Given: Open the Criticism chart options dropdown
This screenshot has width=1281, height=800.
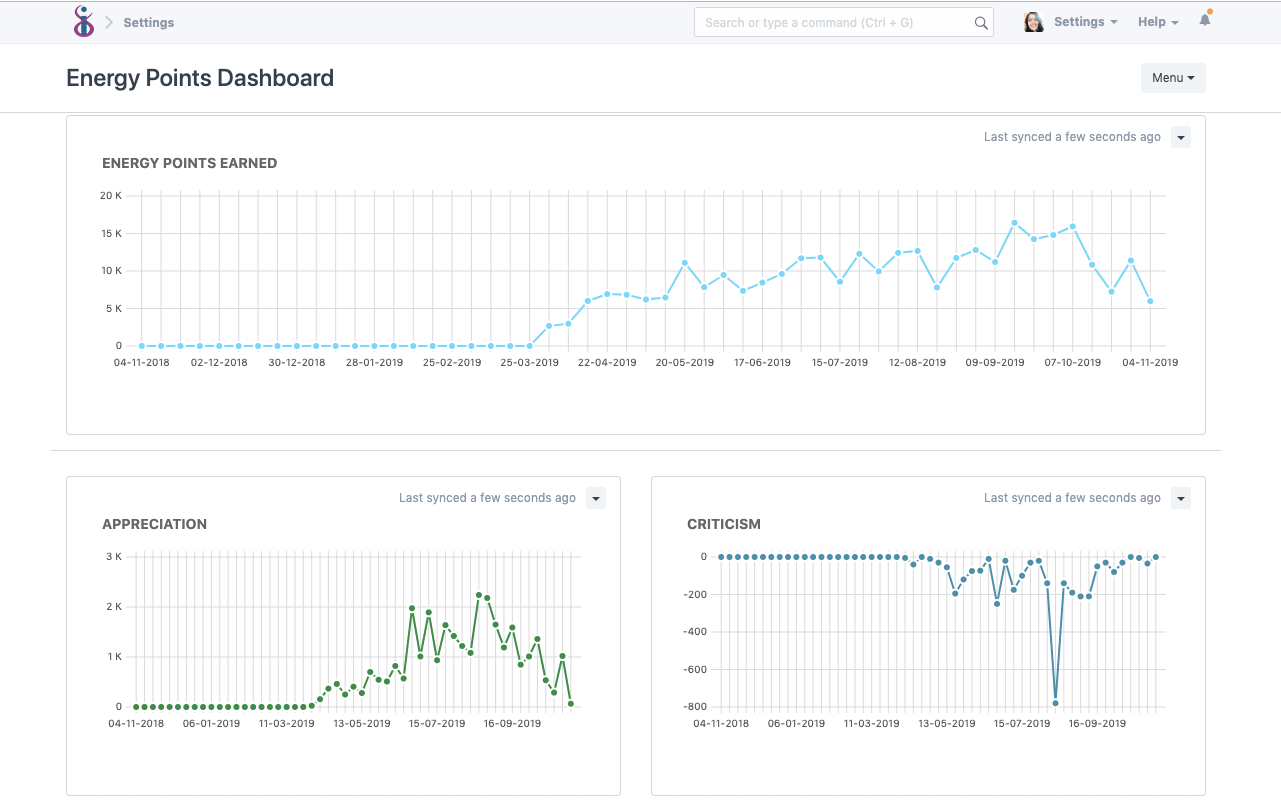Looking at the screenshot, I should pyautogui.click(x=1180, y=498).
